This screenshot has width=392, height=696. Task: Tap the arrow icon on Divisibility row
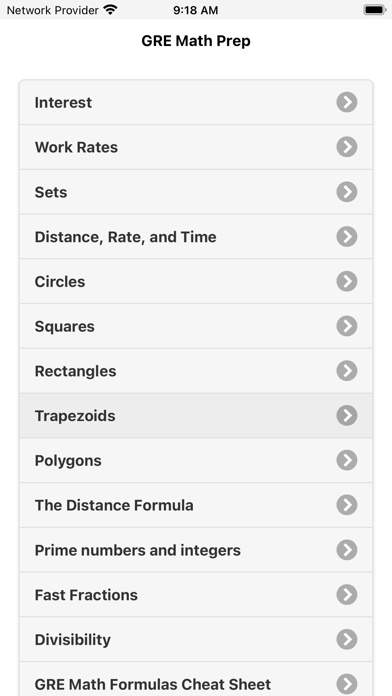tap(347, 639)
